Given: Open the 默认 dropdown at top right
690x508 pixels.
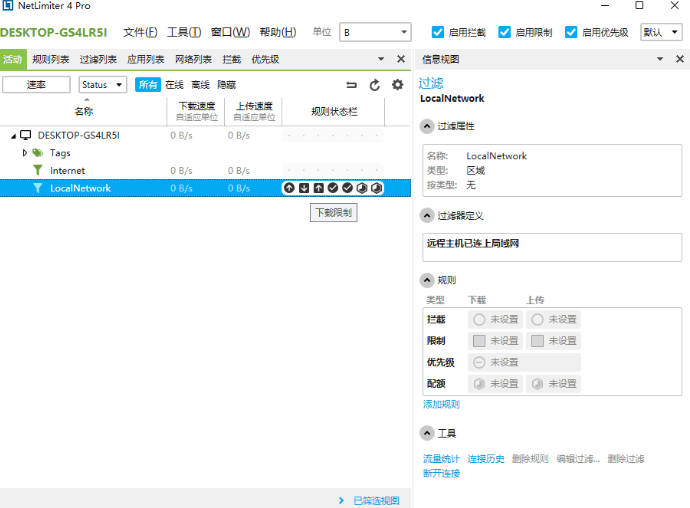Looking at the screenshot, I should (x=661, y=32).
